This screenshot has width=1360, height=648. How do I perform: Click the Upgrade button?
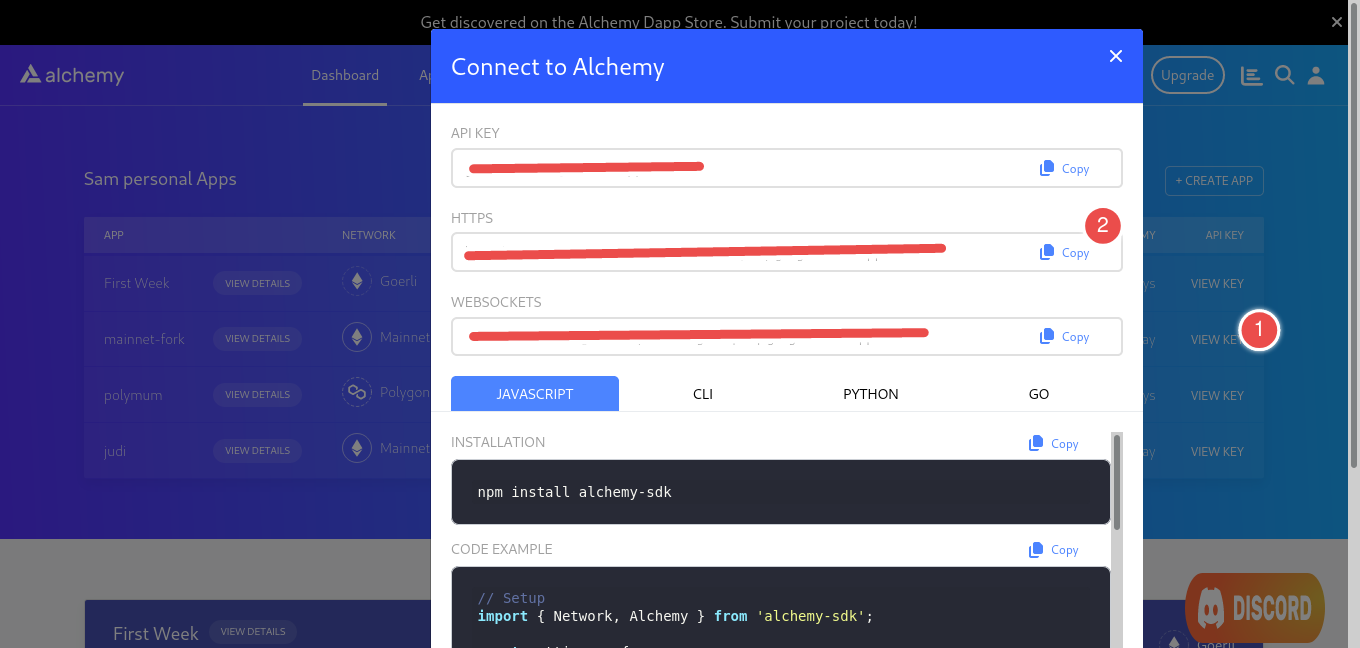coord(1187,75)
